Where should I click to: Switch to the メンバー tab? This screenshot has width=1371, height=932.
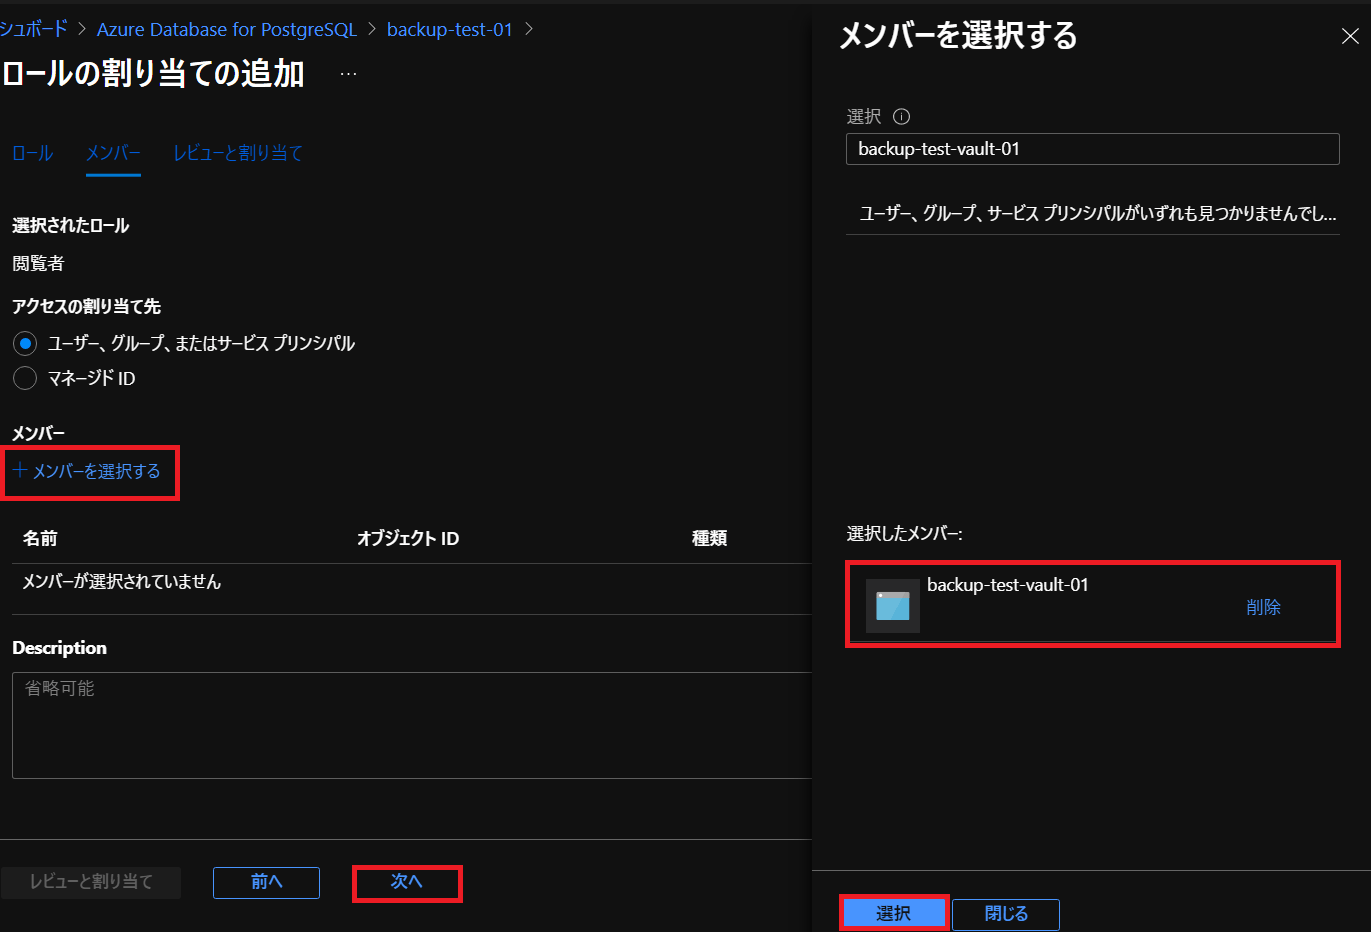(113, 153)
